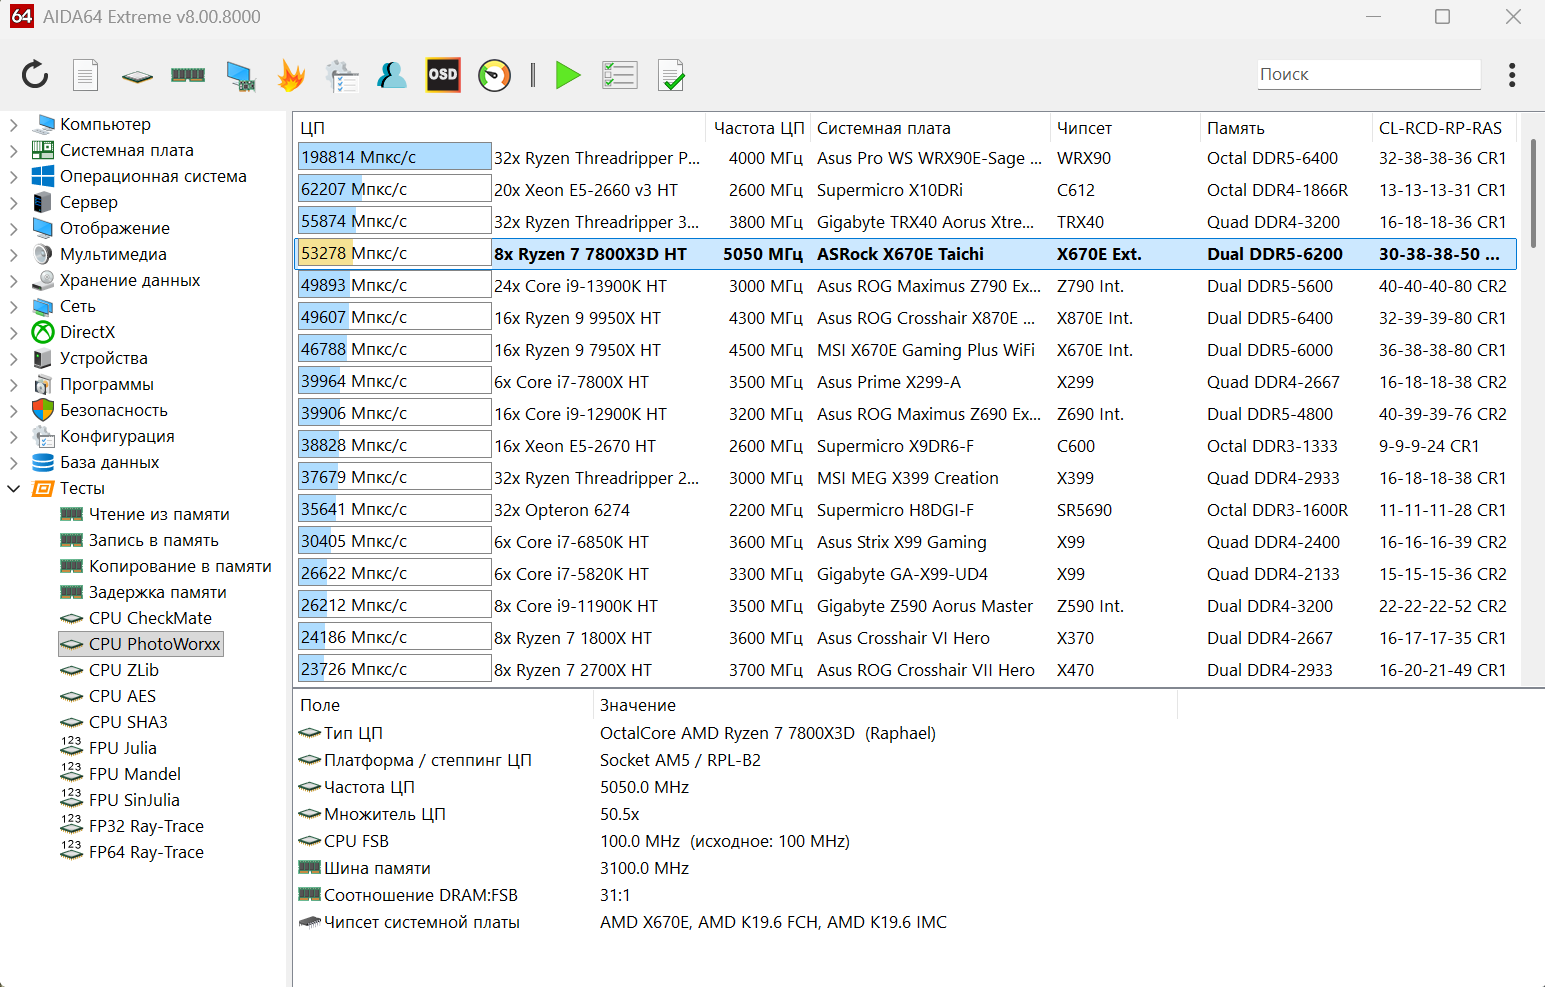Launch the stability test flame icon
The image size is (1545, 987).
tap(291, 75)
